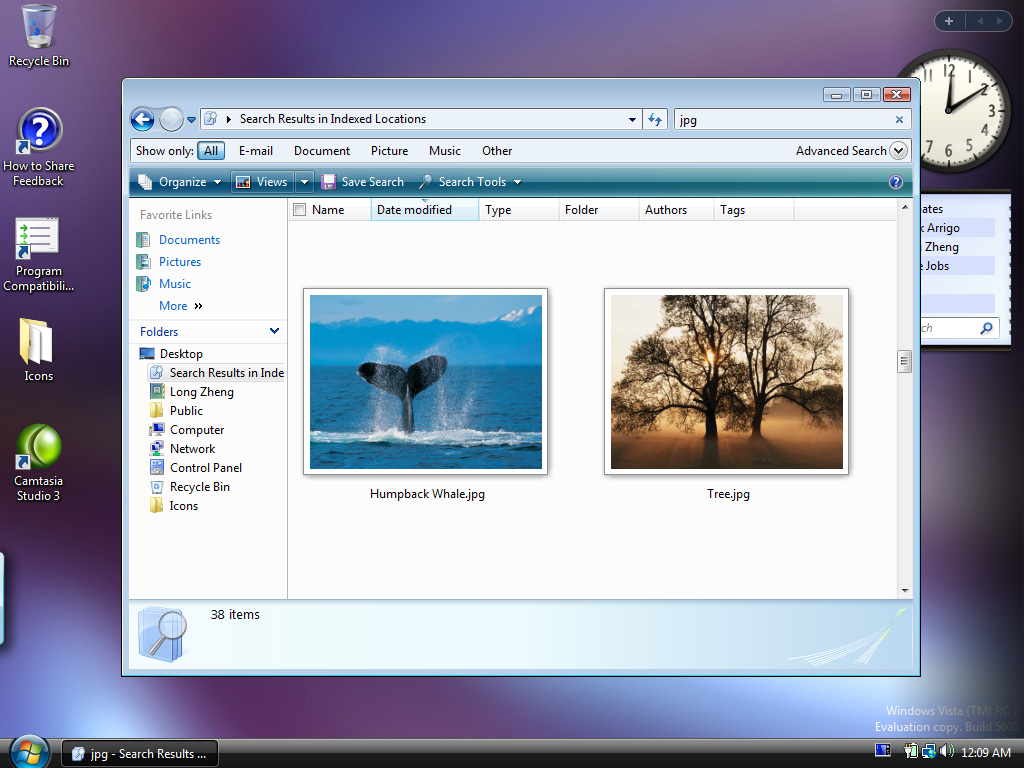Click the scroll down arrow in results
The image size is (1024, 768).
[904, 590]
